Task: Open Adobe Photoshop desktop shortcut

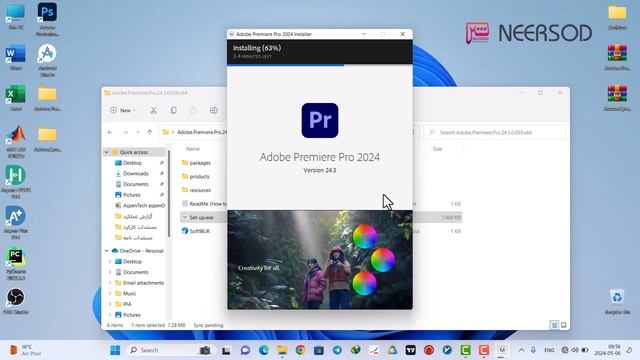Action: 47,20
